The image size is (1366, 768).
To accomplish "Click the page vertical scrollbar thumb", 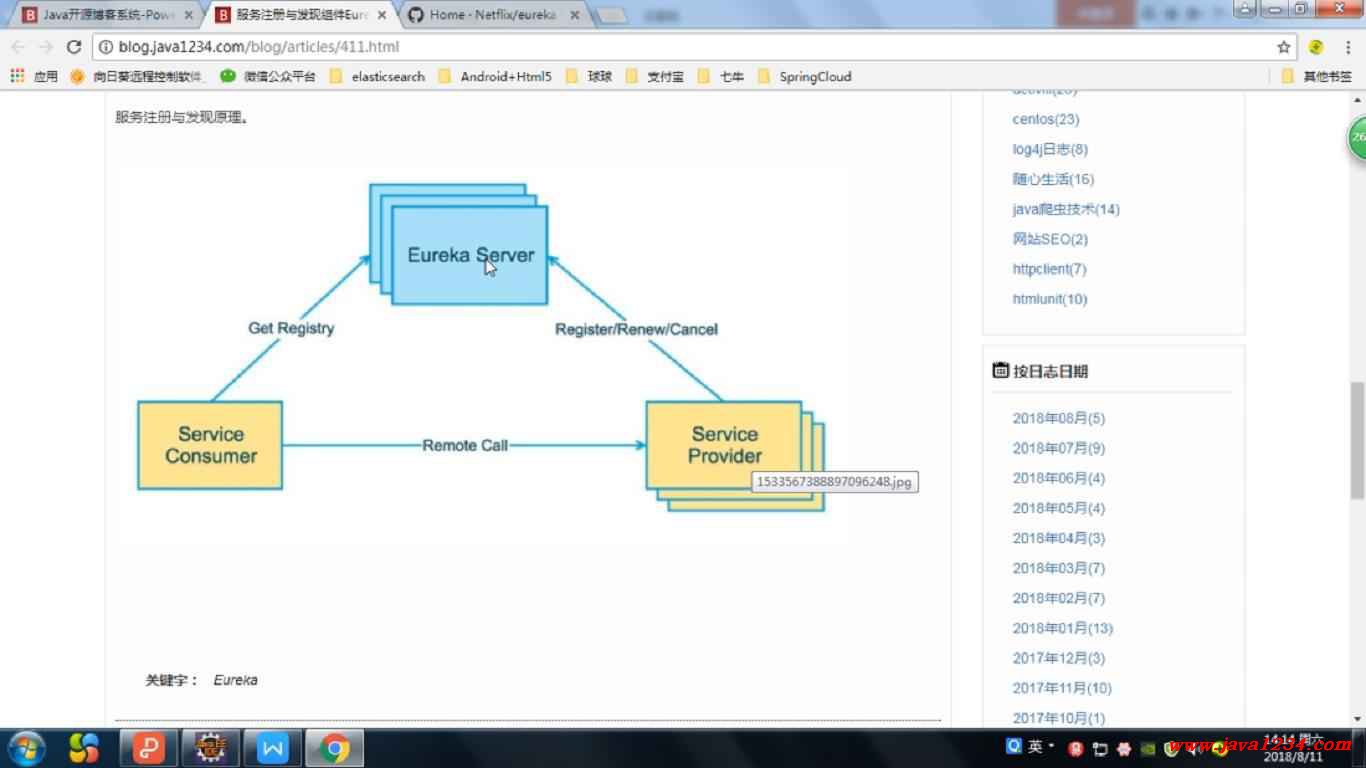I will 1357,439.
